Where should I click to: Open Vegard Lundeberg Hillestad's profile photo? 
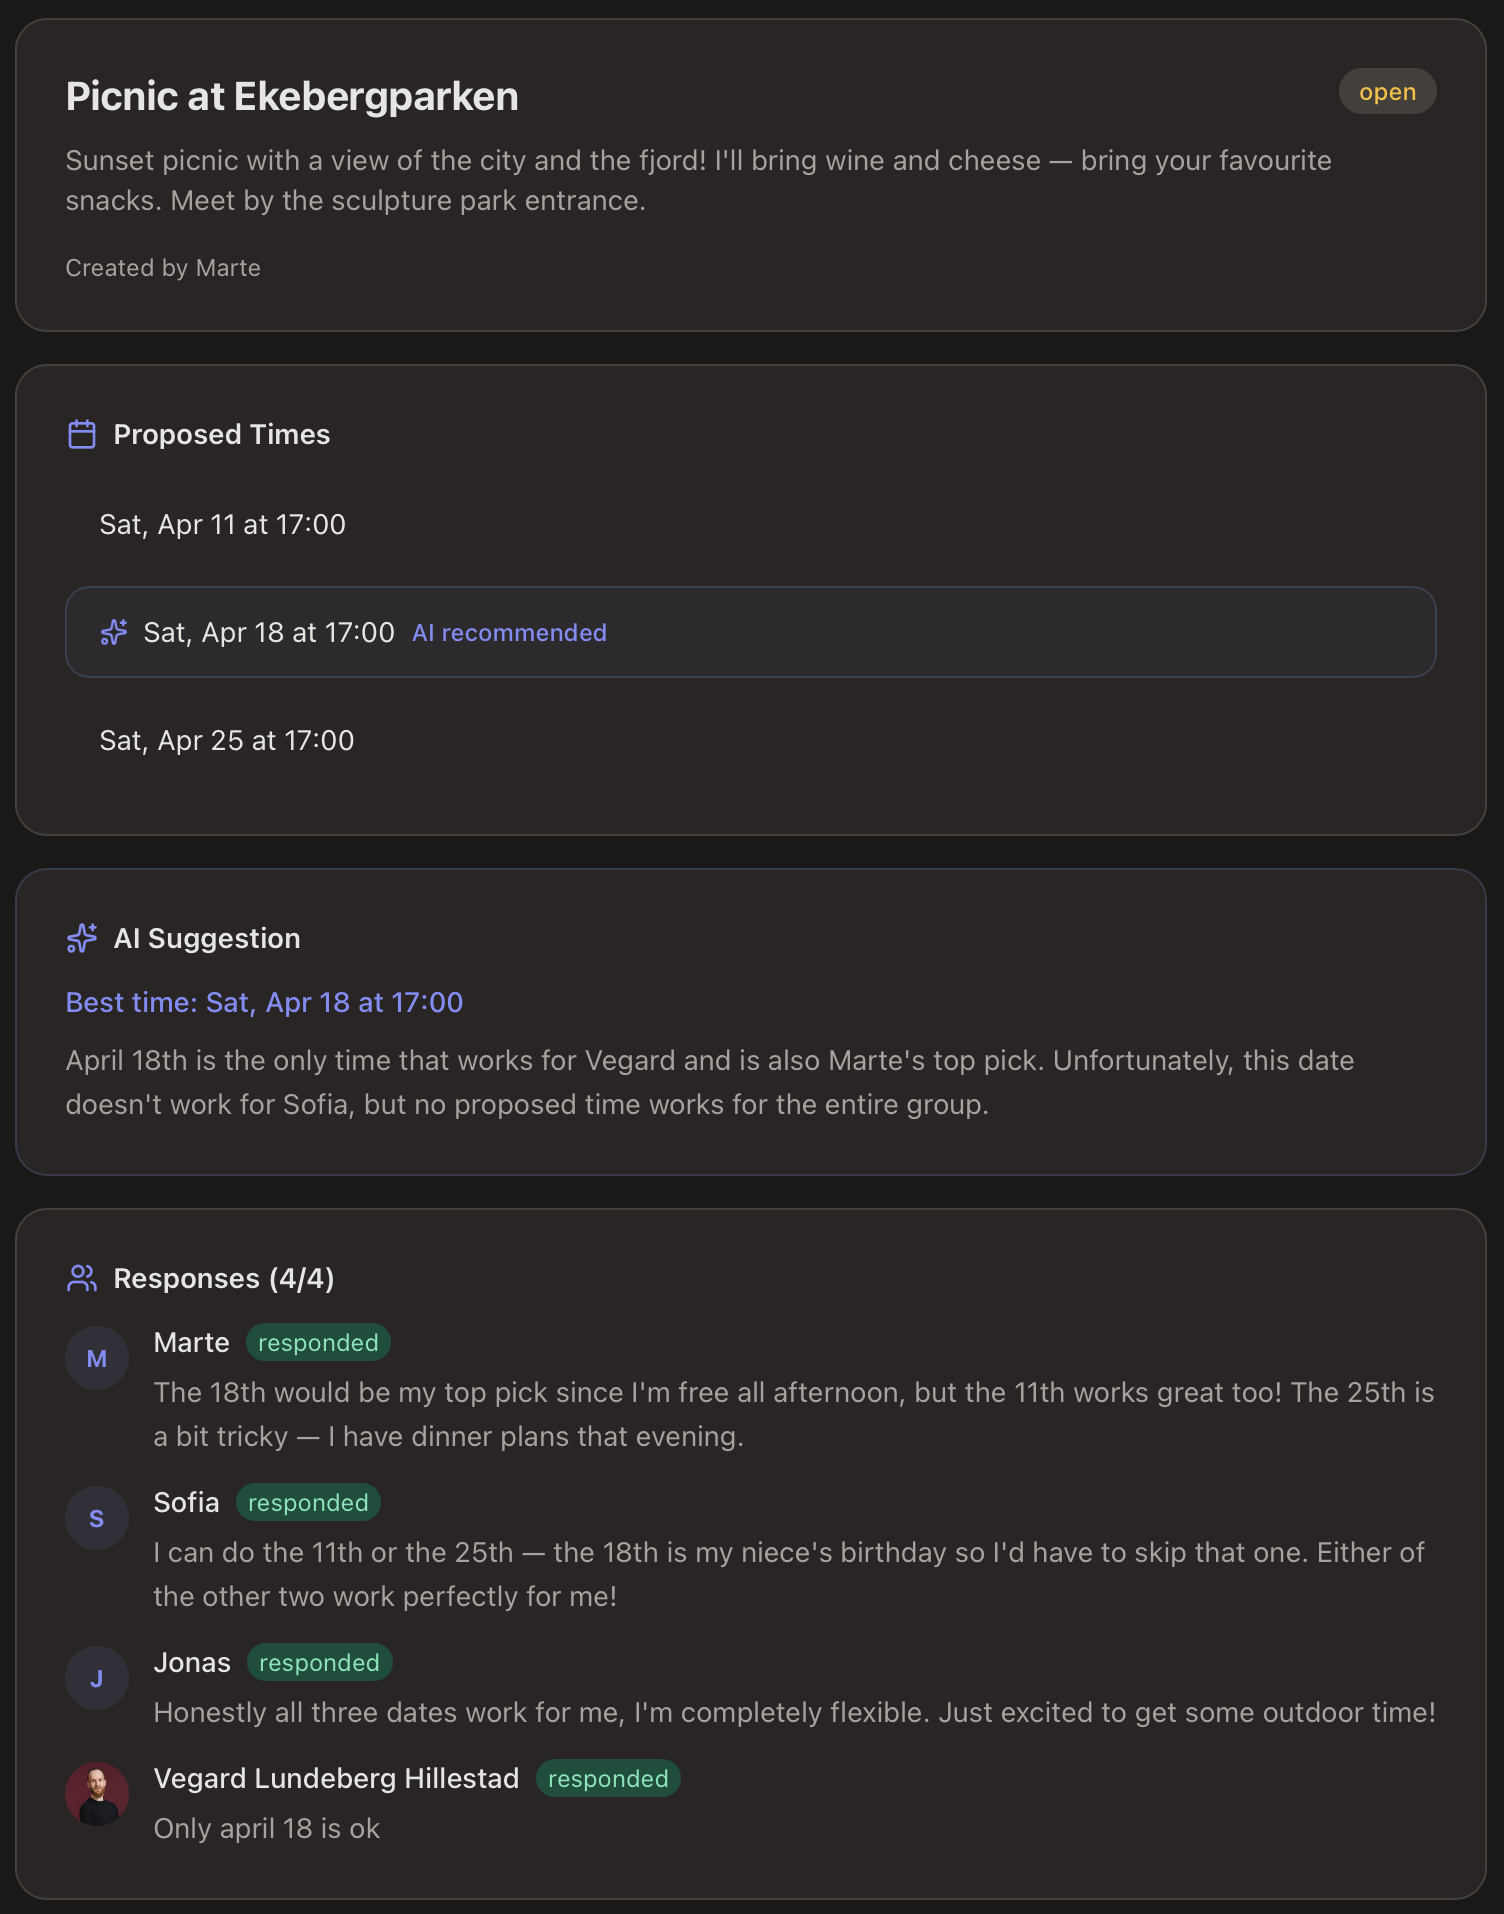click(97, 1794)
